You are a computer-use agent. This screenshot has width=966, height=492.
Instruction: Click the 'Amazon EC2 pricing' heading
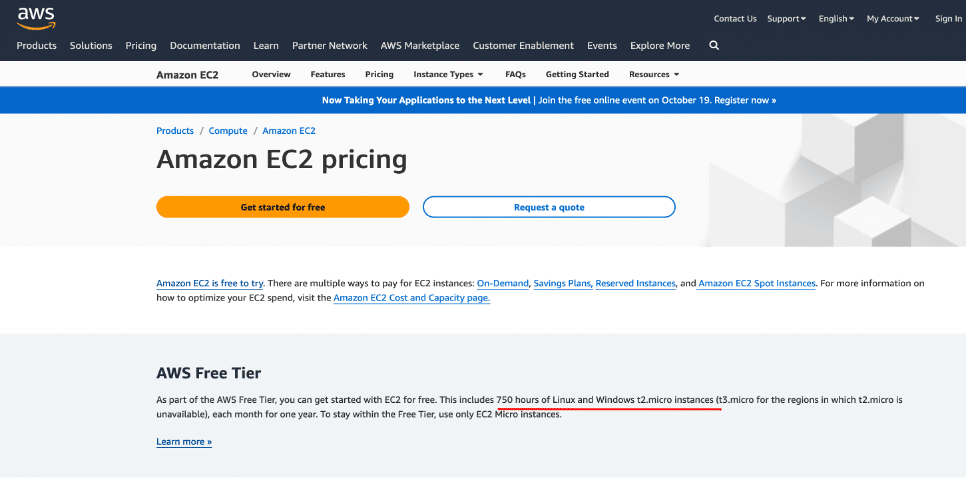282,159
